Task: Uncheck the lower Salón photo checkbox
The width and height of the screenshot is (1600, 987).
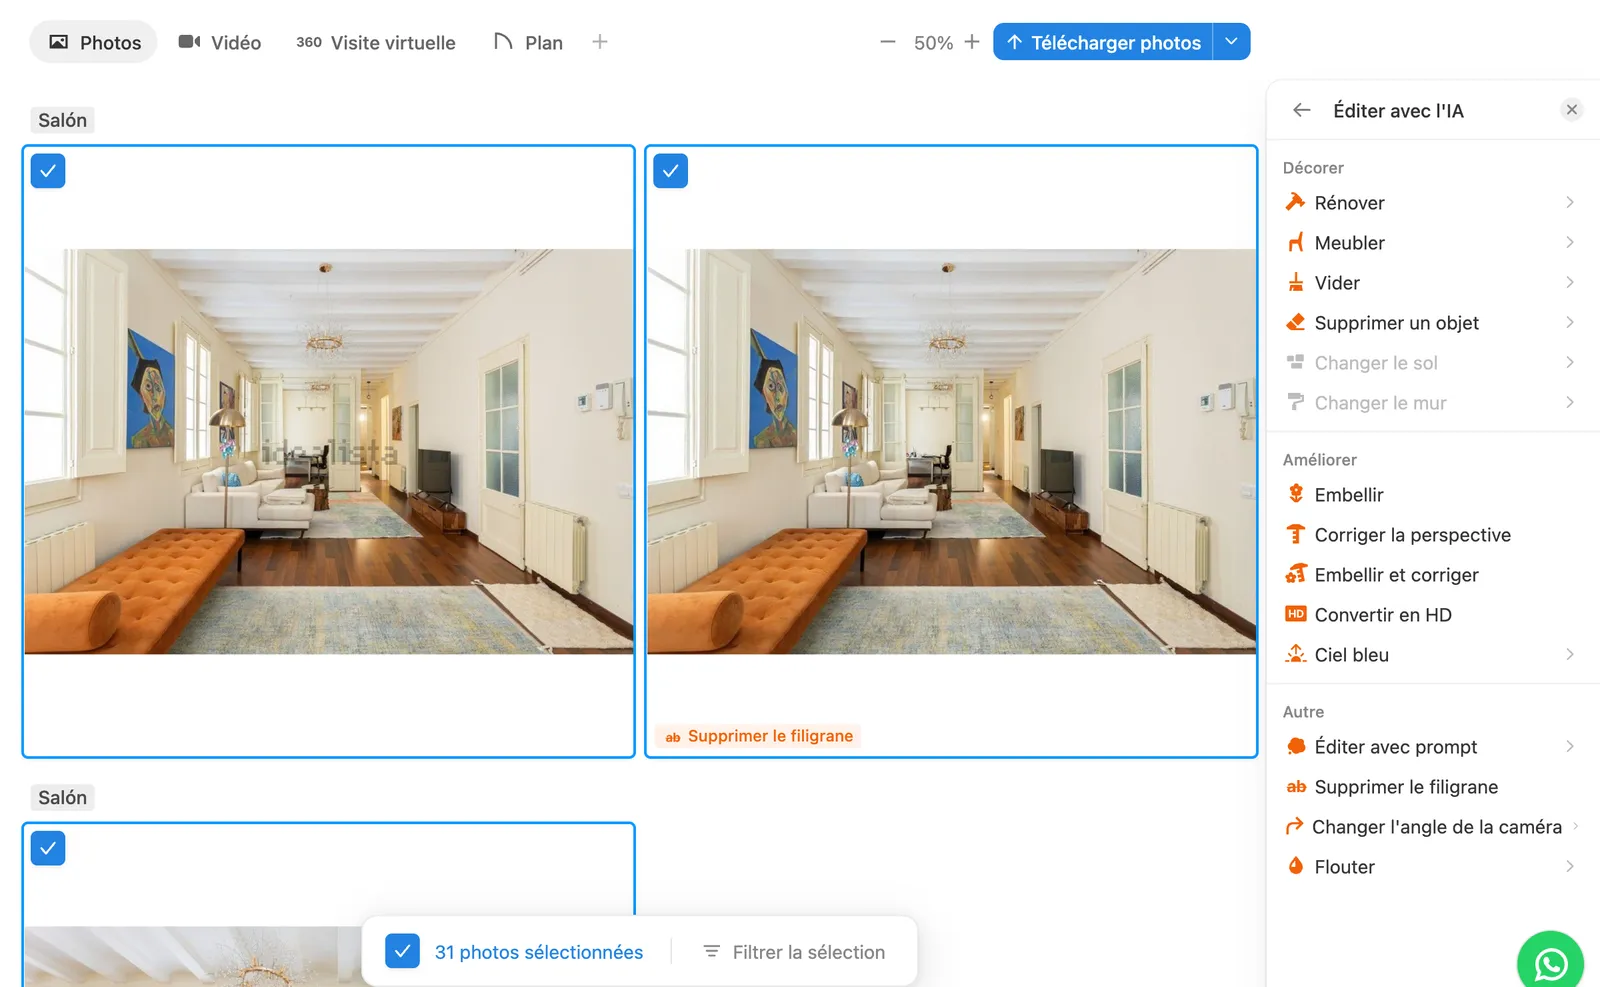Action: click(48, 848)
